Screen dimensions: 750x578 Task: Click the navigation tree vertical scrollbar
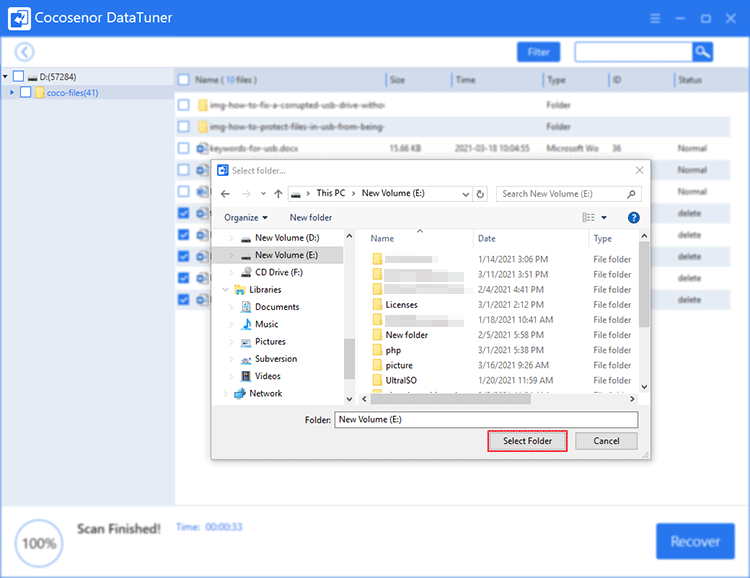tap(349, 359)
